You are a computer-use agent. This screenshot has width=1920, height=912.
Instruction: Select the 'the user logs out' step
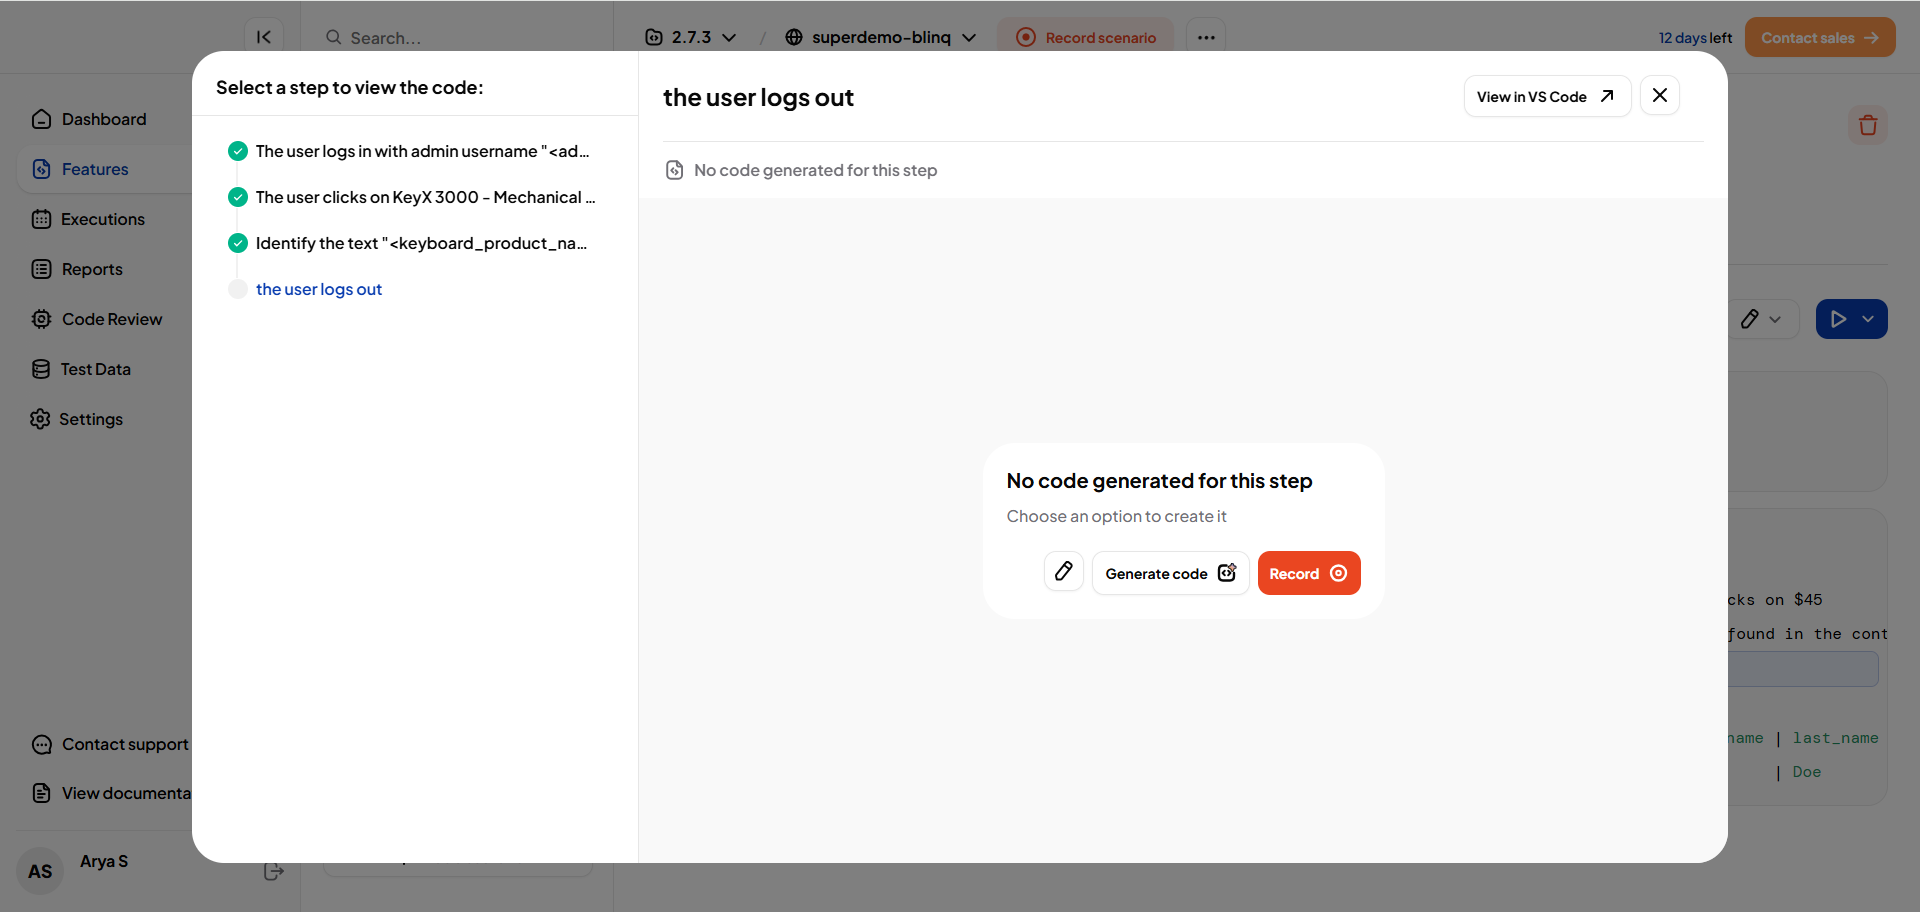(318, 289)
